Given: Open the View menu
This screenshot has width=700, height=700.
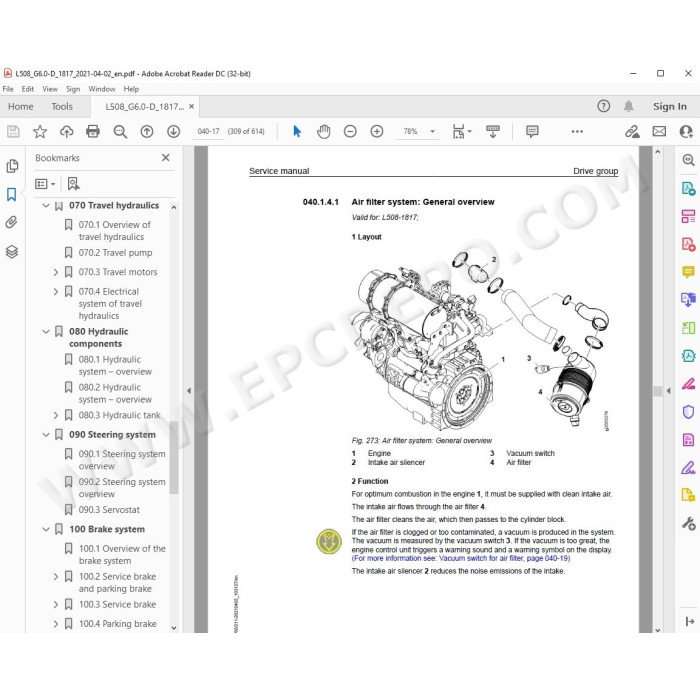Looking at the screenshot, I should (x=50, y=89).
